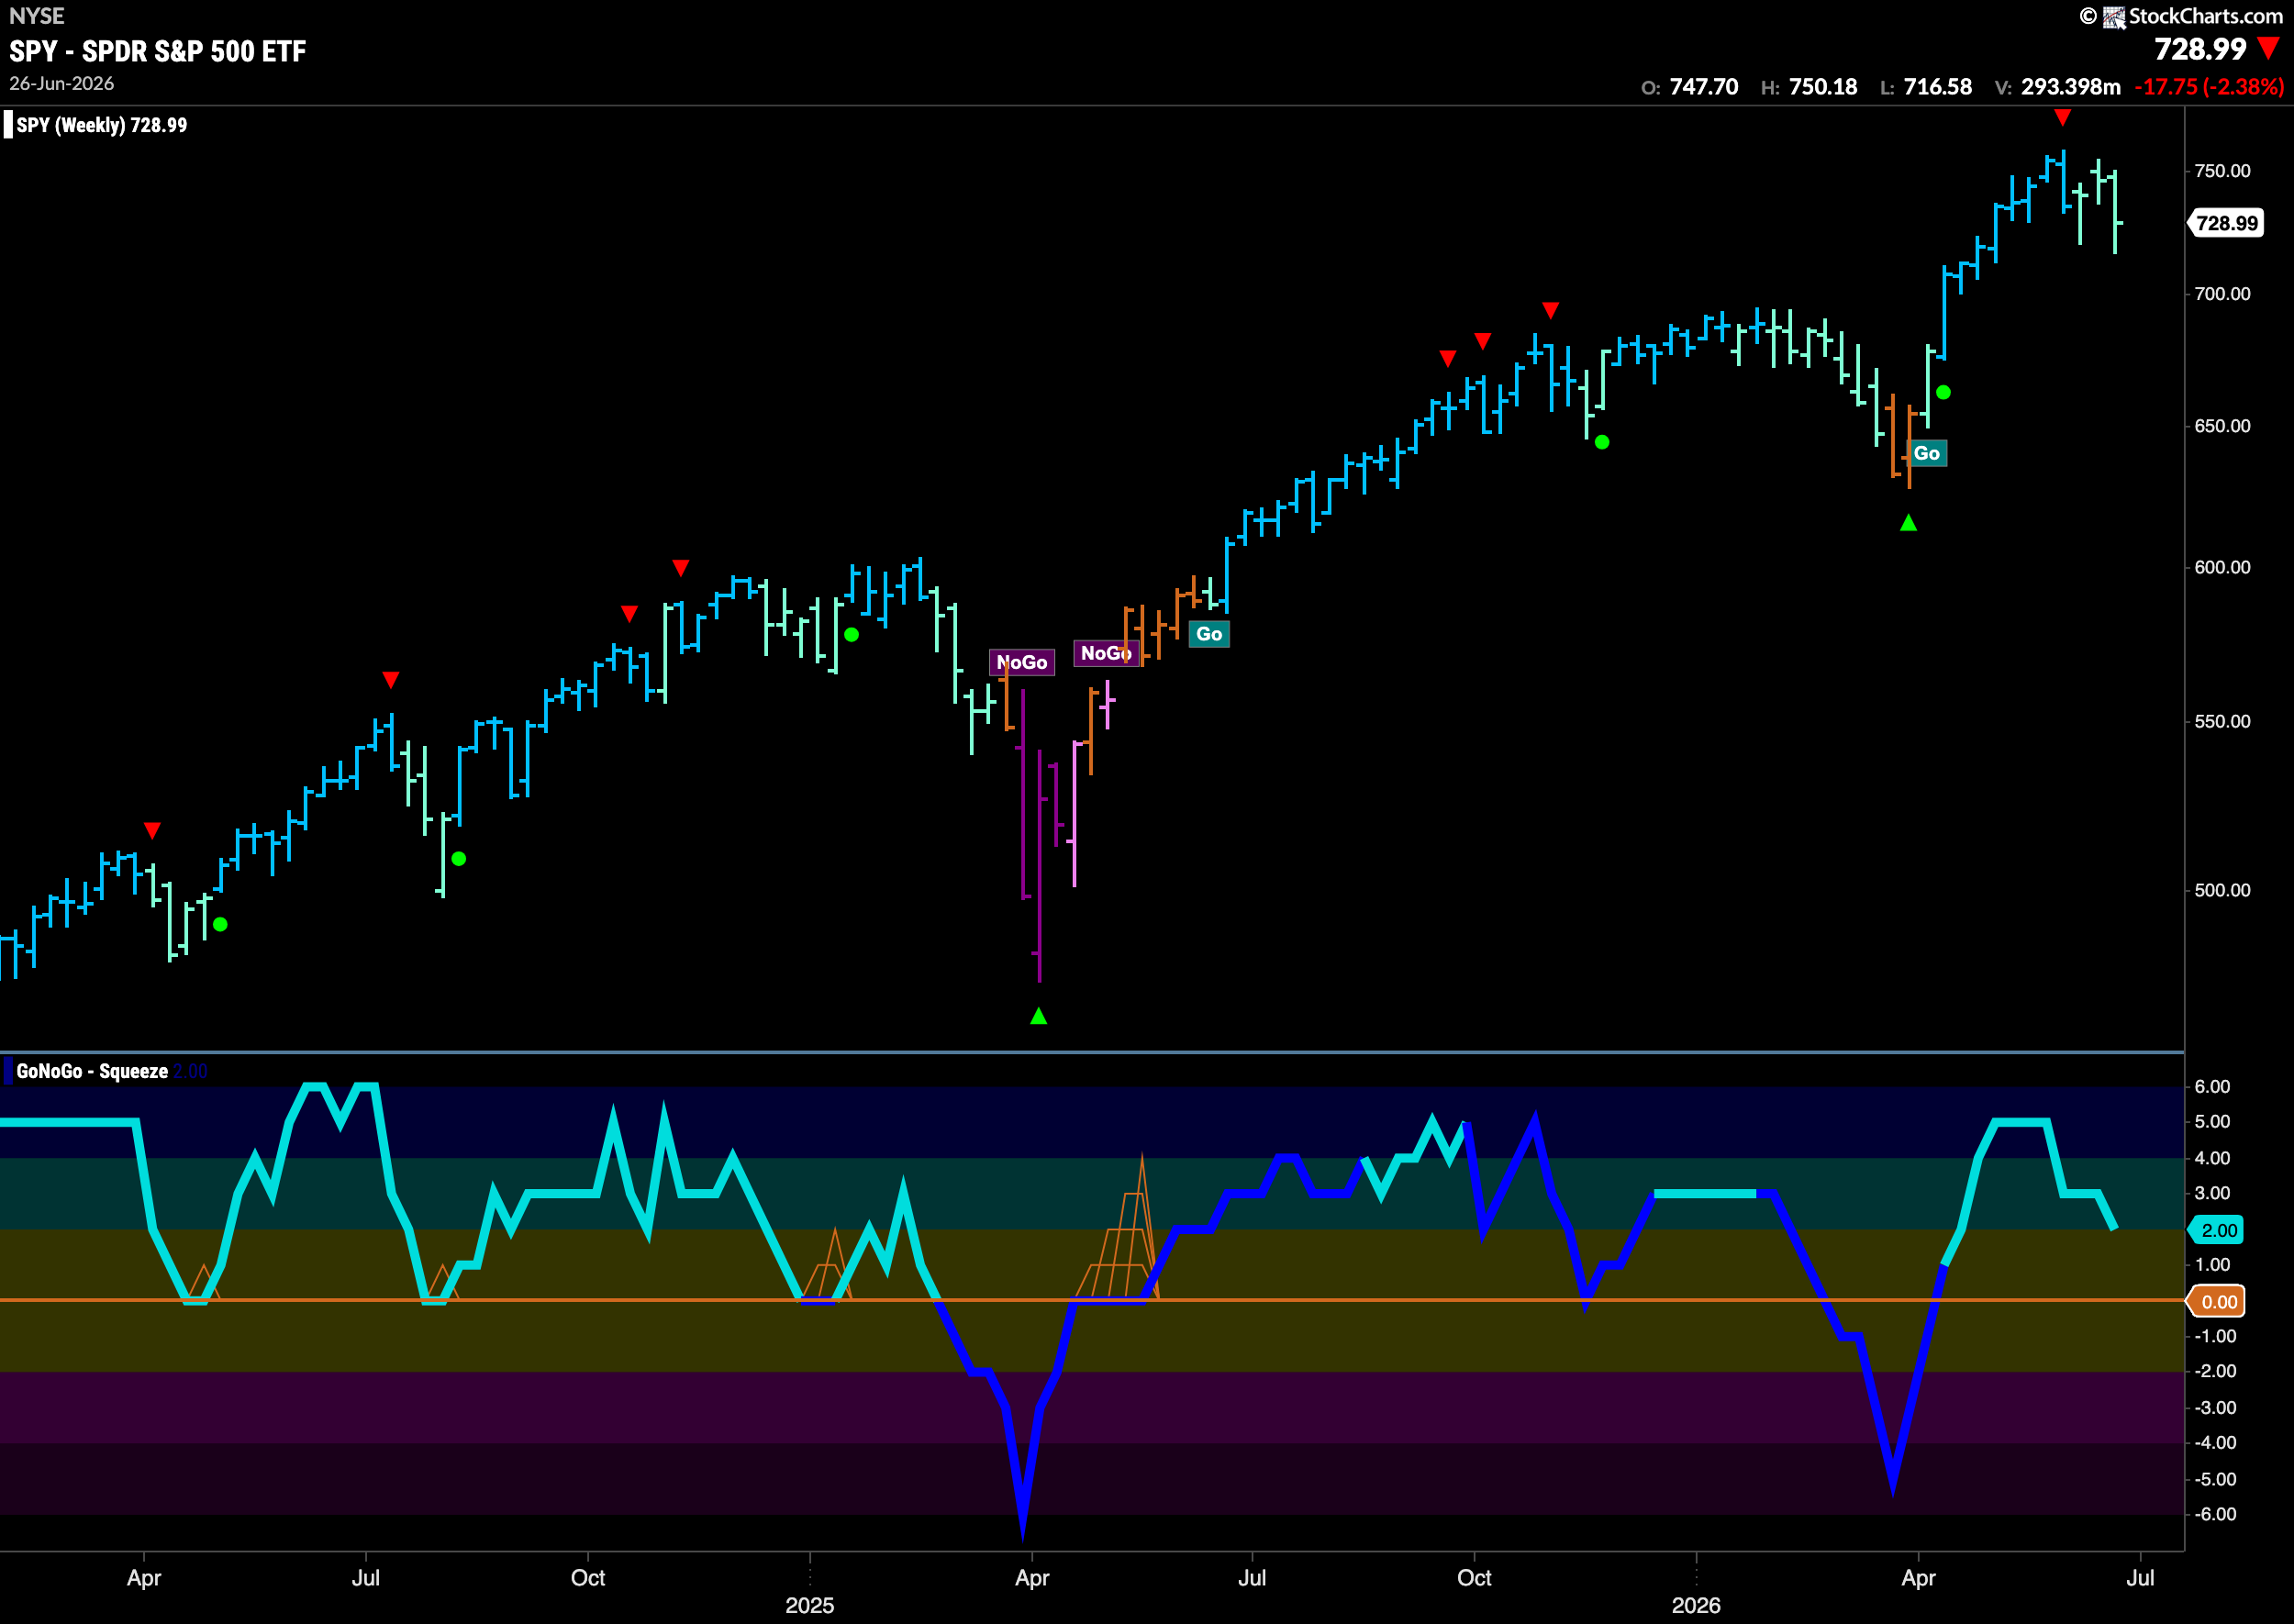Click the 6.00 oscillator axis label
The height and width of the screenshot is (1624, 2294).
2211,1086
